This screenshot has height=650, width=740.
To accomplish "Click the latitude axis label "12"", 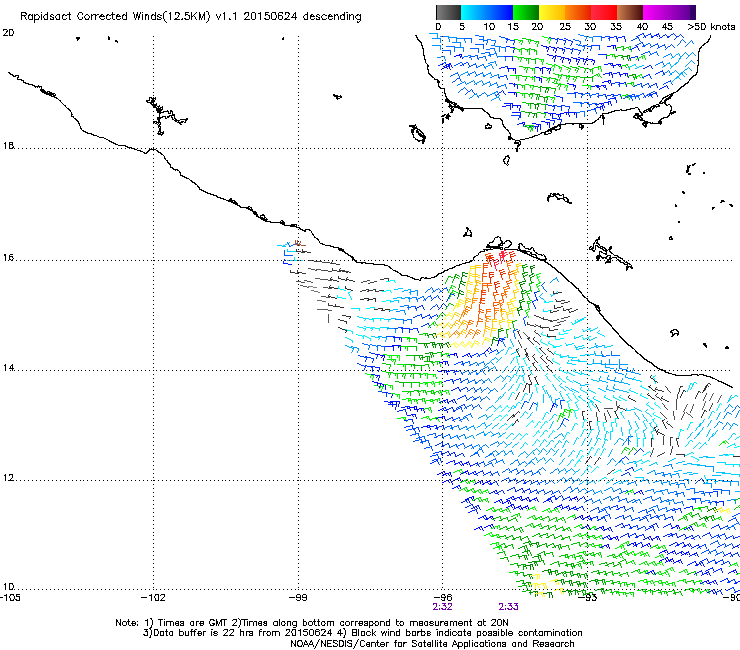I will pos(8,477).
